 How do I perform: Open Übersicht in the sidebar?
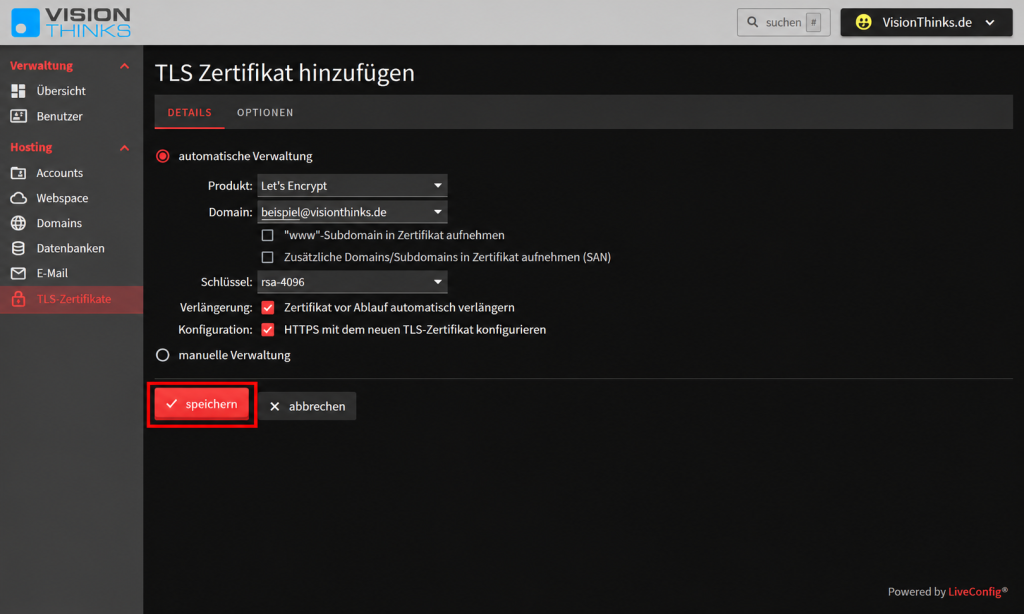tap(71, 91)
